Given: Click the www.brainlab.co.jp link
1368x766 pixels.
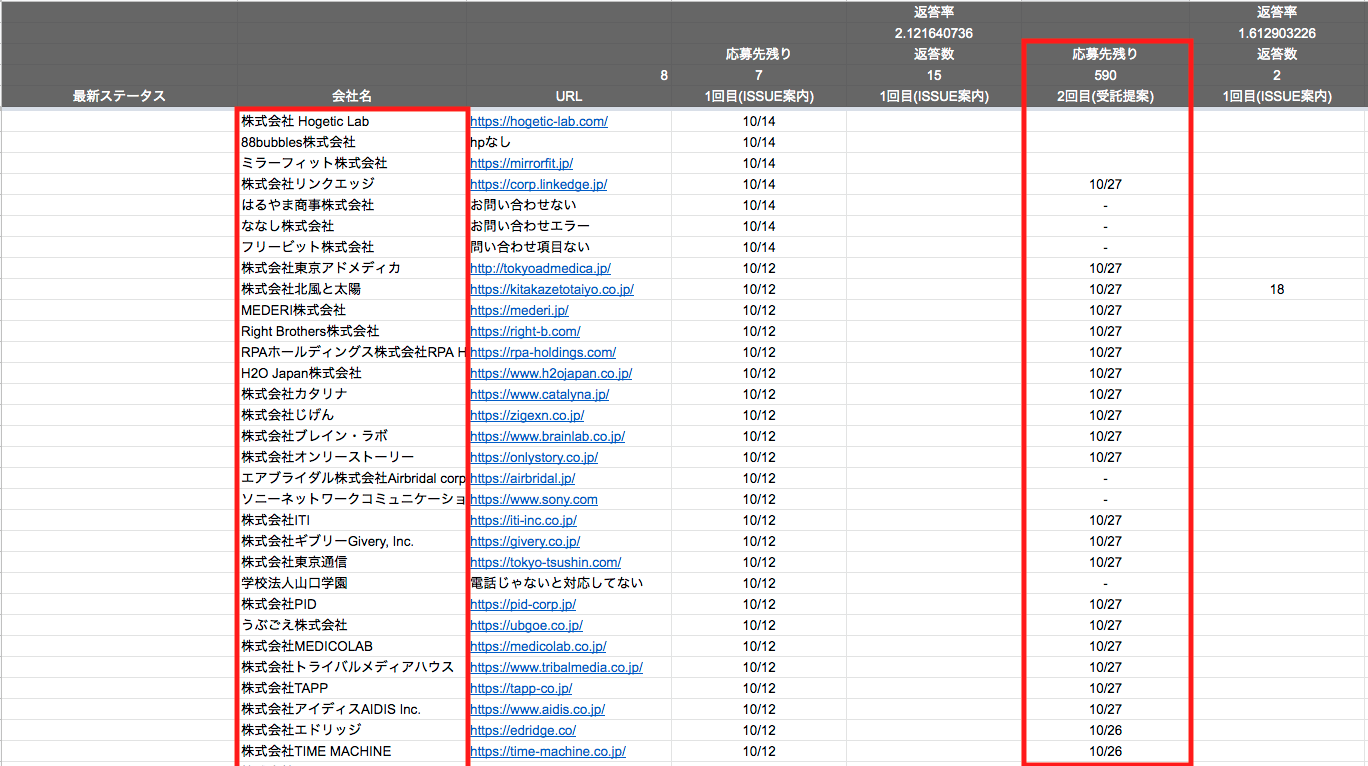Looking at the screenshot, I should pyautogui.click(x=547, y=436).
